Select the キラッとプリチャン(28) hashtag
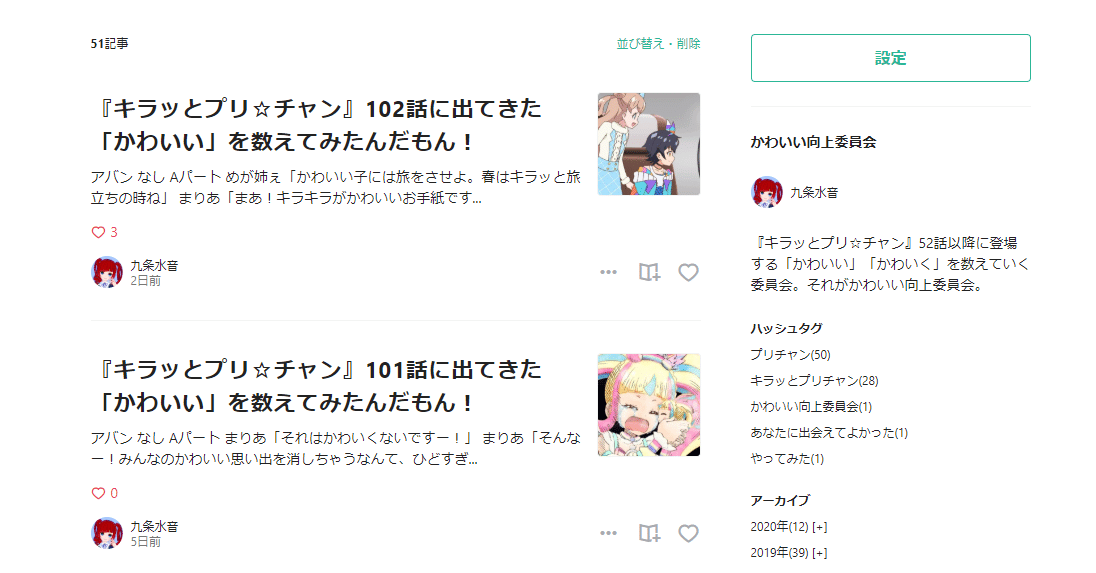The height and width of the screenshot is (573, 1096). tap(814, 381)
